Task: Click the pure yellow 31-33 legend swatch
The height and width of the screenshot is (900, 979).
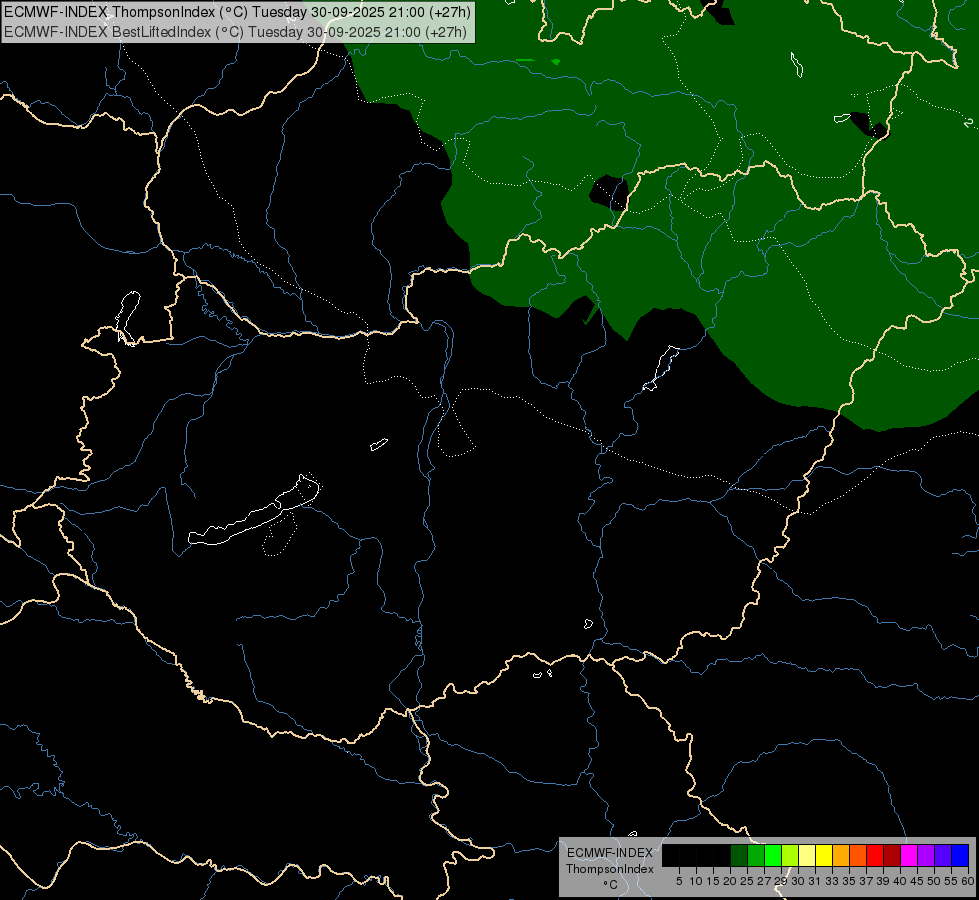Action: click(x=824, y=856)
